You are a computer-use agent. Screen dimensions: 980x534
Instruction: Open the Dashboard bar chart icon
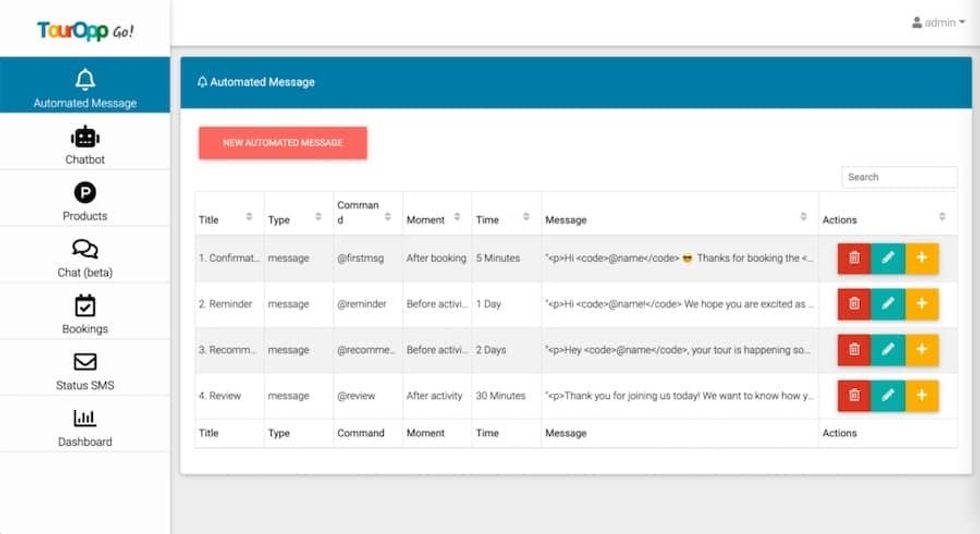(85, 418)
